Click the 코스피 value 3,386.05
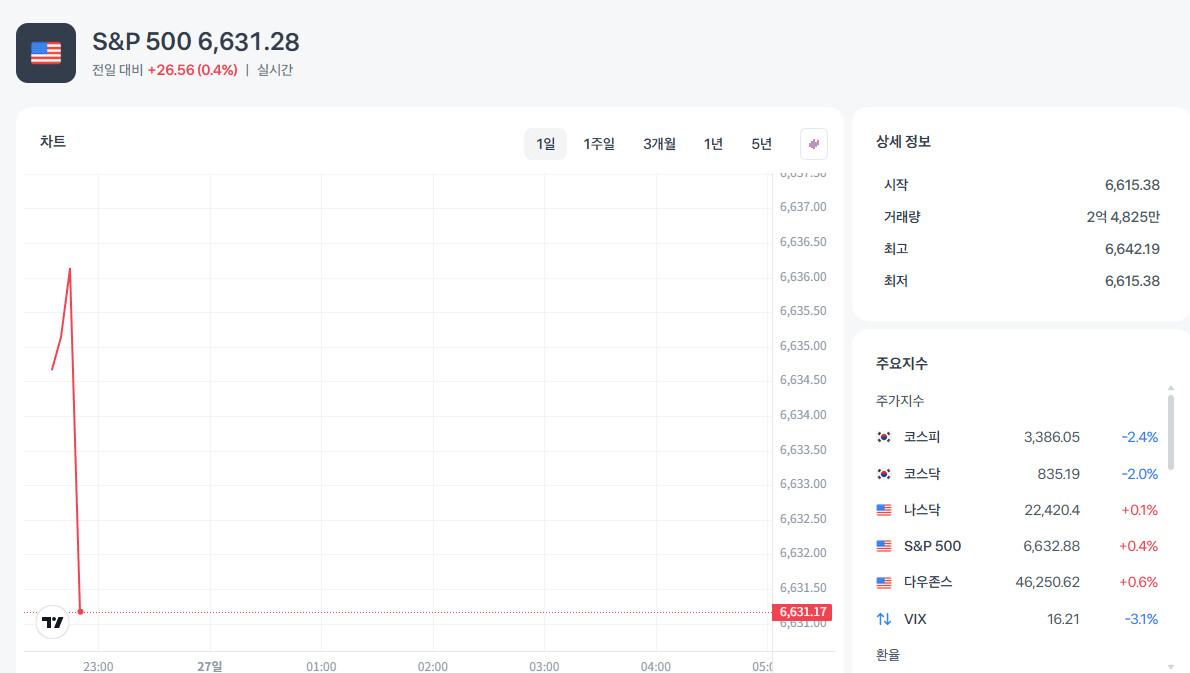Screen dimensions: 1190x673 tap(1052, 437)
